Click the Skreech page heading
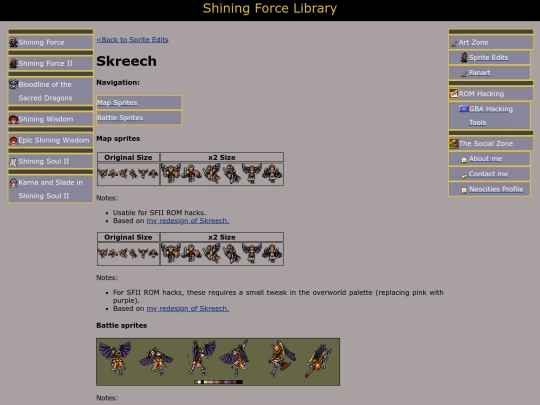Screen dimensions: 540x405 [x=126, y=61]
